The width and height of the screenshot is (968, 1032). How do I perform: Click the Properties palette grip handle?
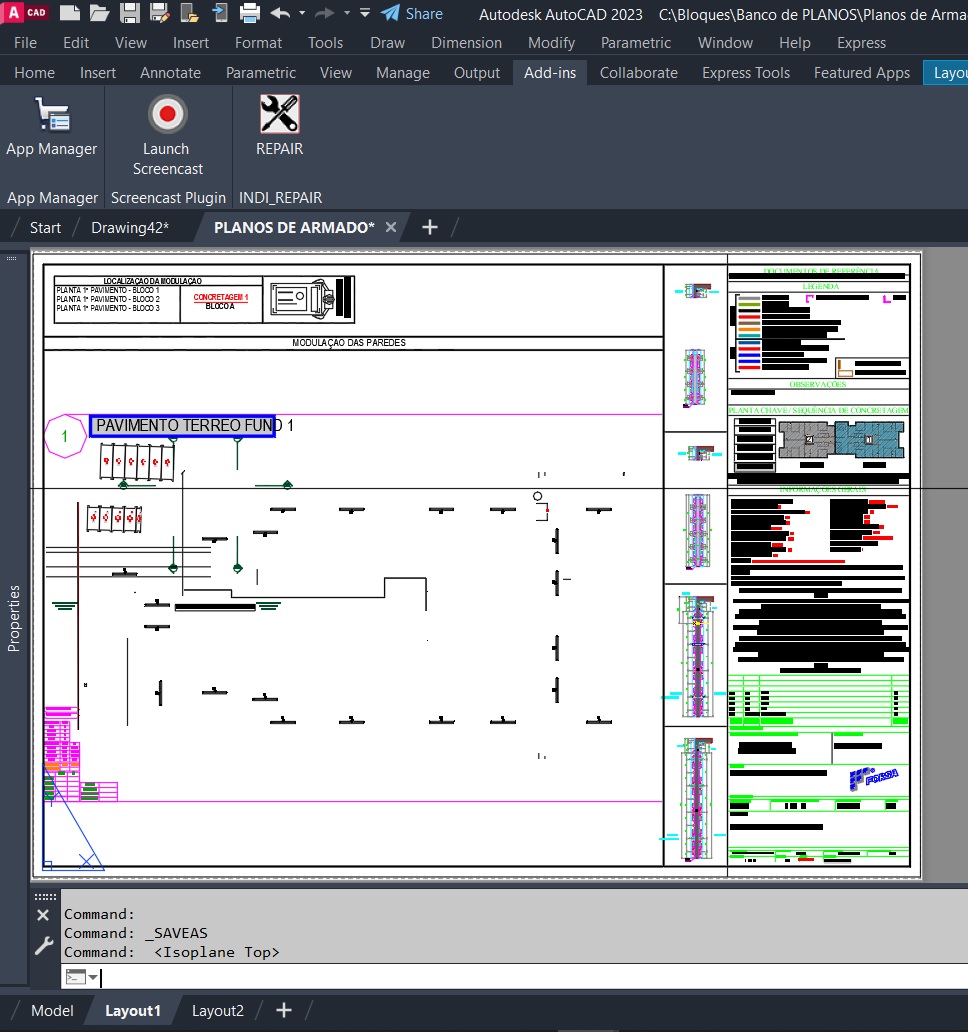pyautogui.click(x=12, y=258)
